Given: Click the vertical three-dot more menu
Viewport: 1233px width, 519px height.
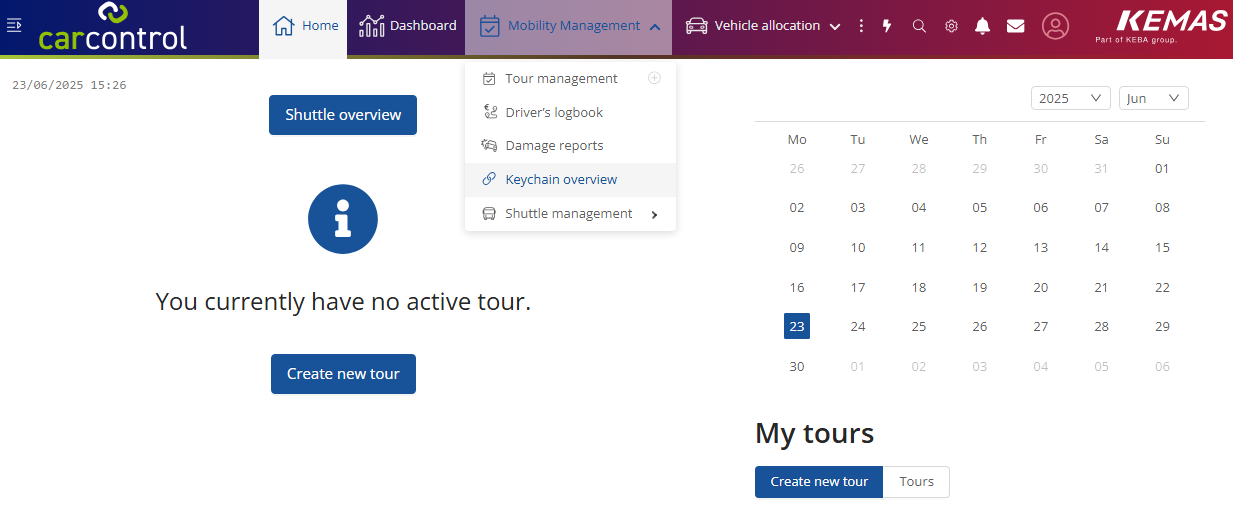Looking at the screenshot, I should click(862, 26).
